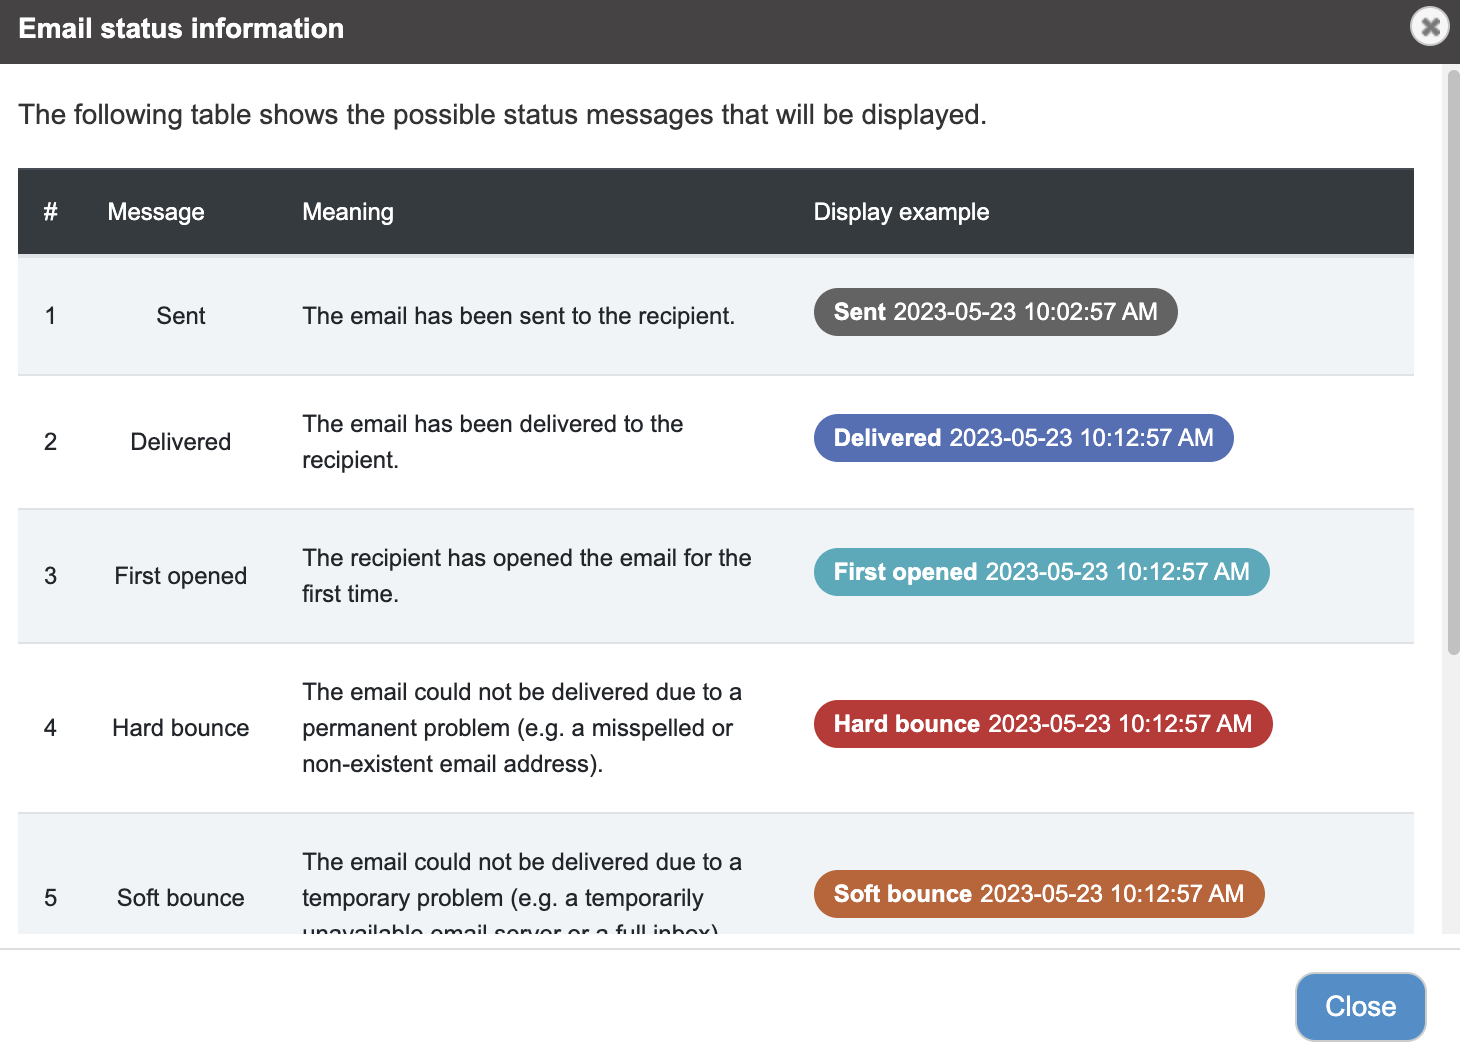Click the blue Close button
Viewport: 1460px width, 1064px height.
coord(1360,1006)
